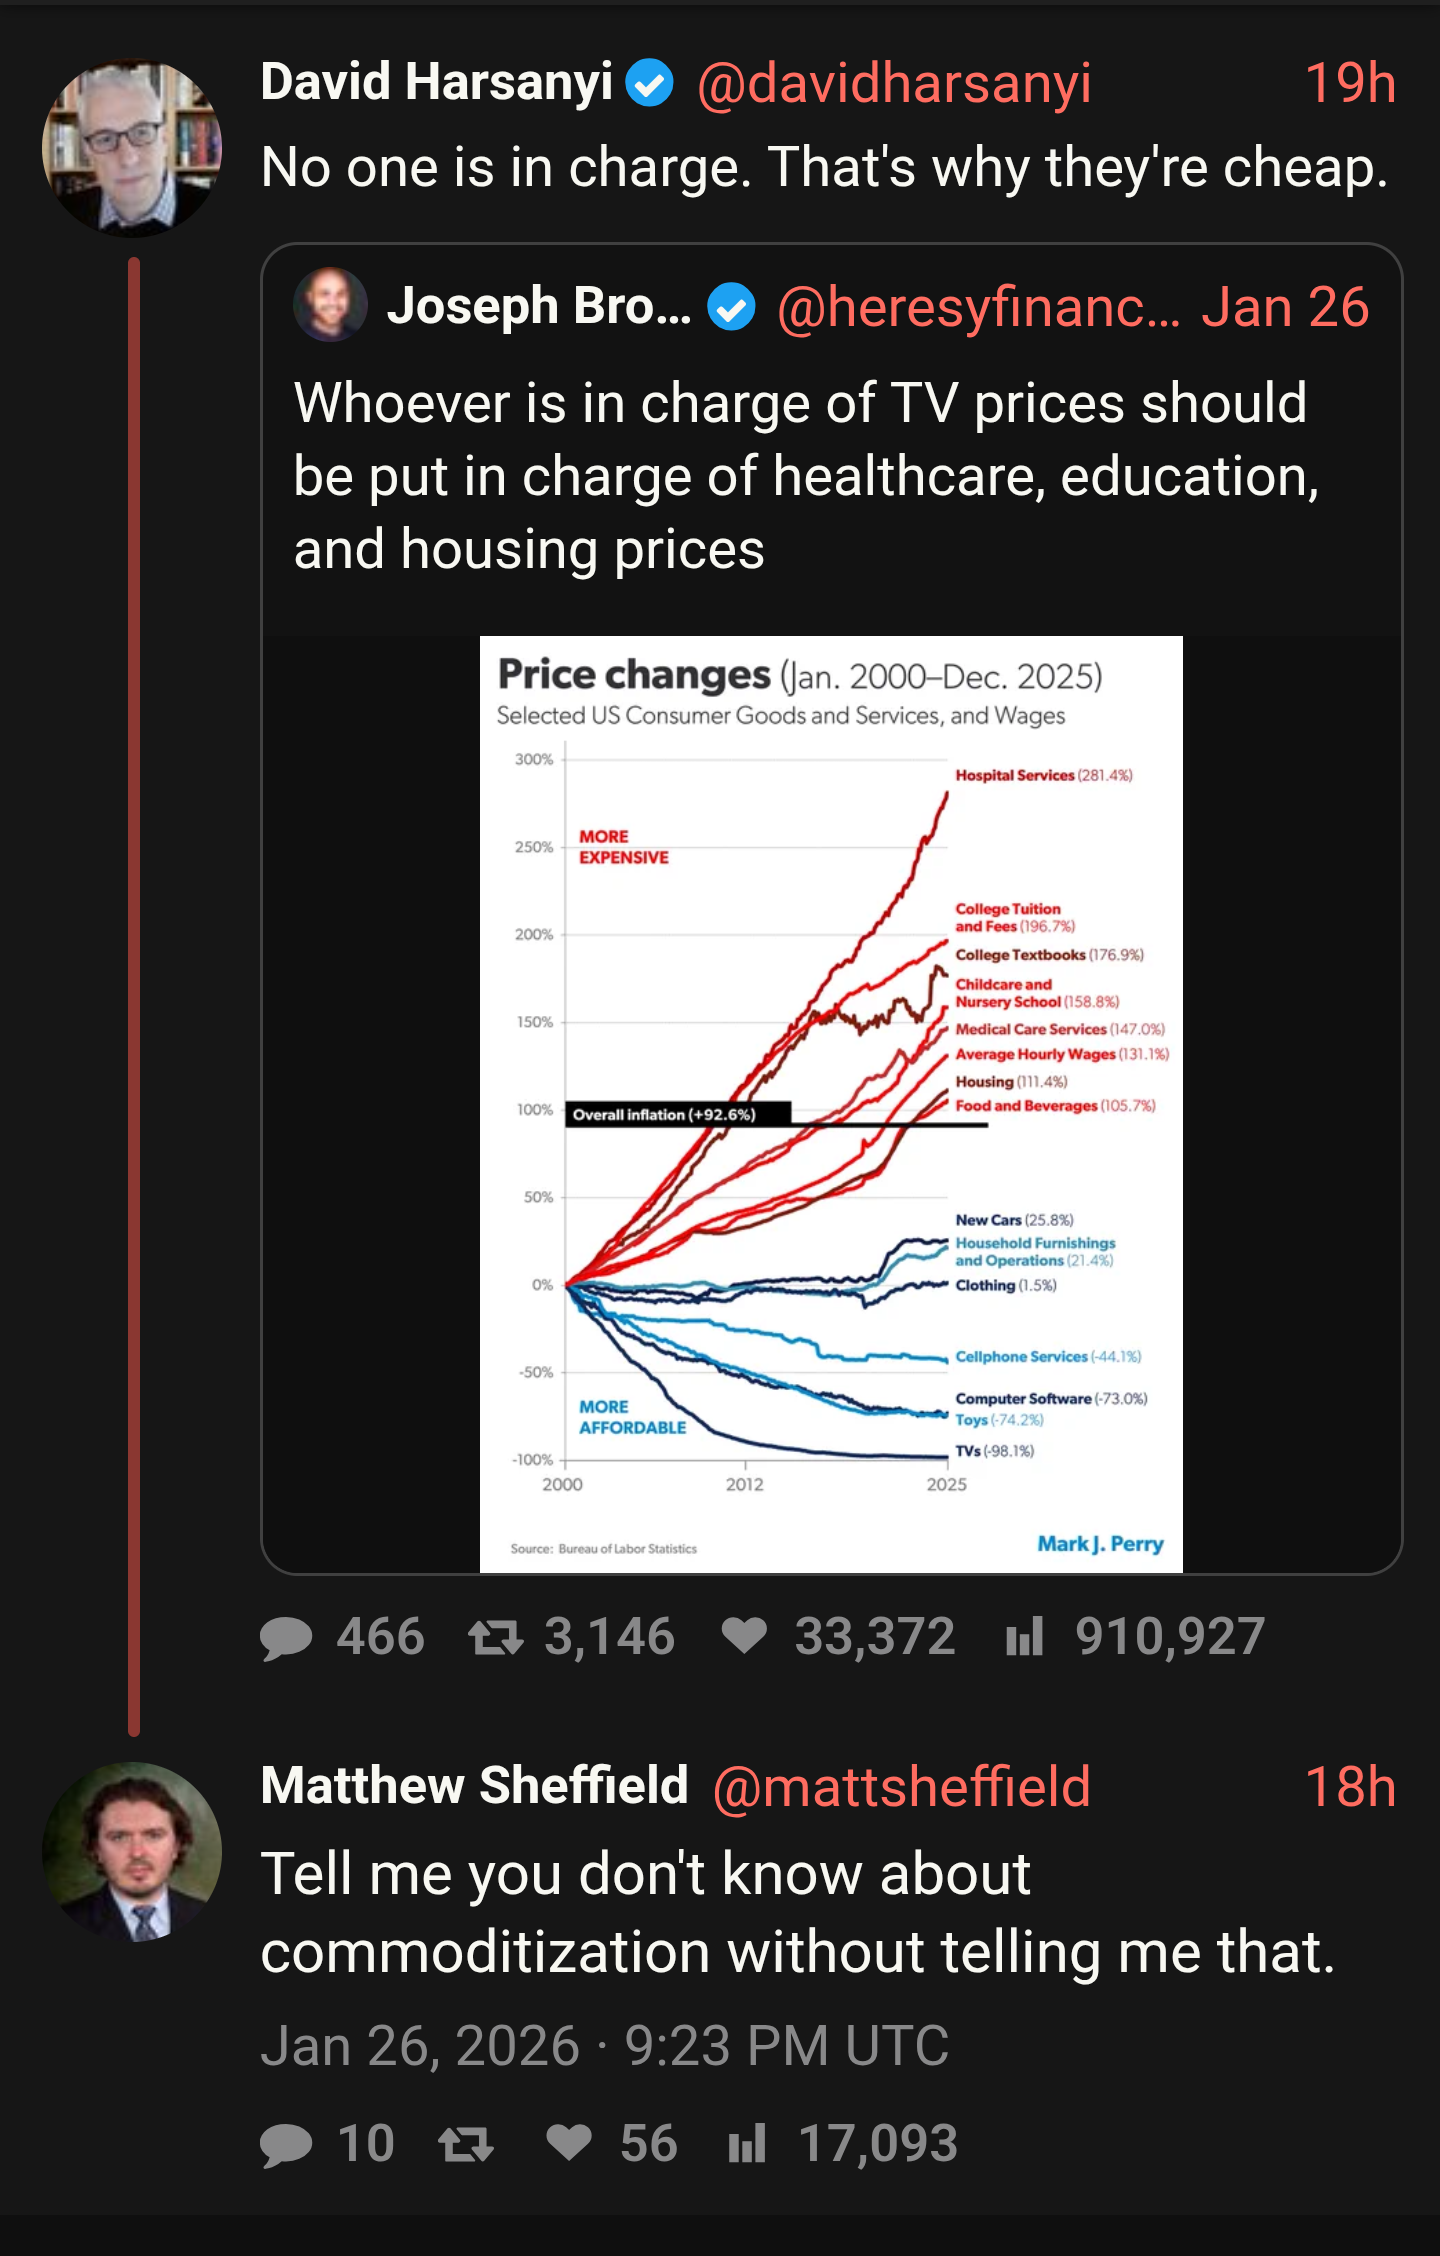
Task: Like the tweet with 33,372 hearts
Action: [745, 1636]
